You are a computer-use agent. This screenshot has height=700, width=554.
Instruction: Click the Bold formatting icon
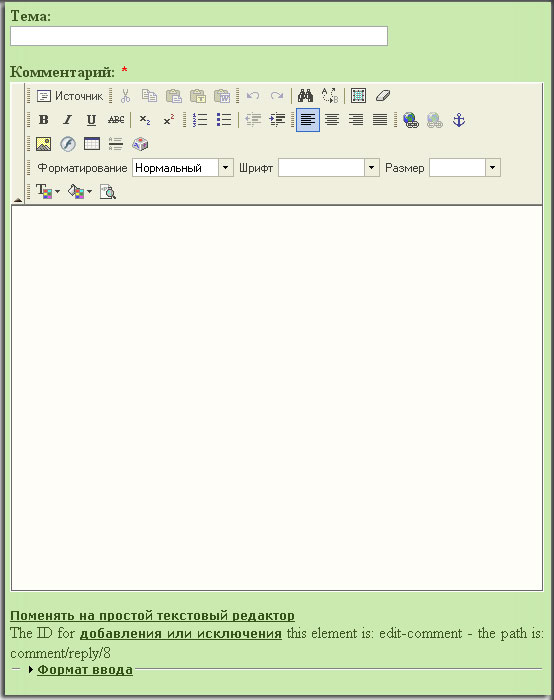44,120
